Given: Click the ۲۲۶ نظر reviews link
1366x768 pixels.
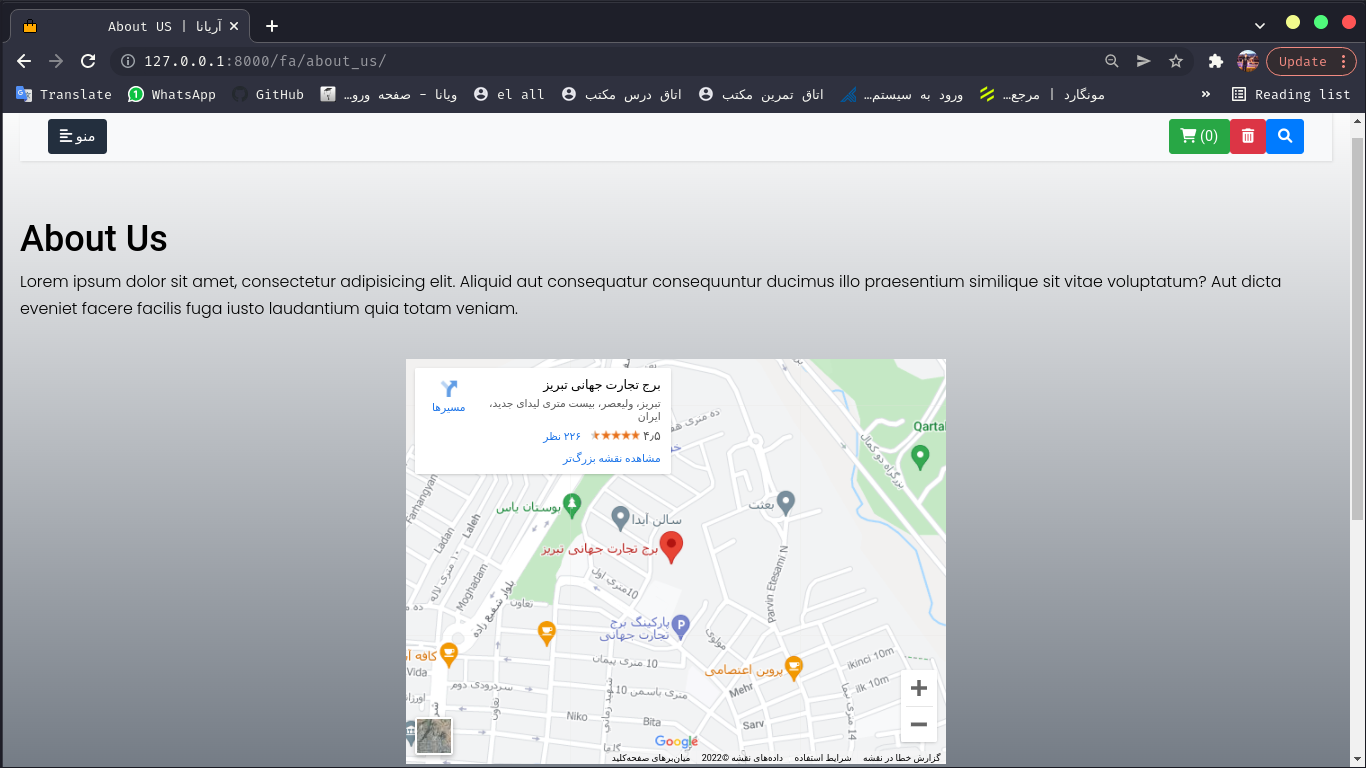Looking at the screenshot, I should [x=562, y=436].
